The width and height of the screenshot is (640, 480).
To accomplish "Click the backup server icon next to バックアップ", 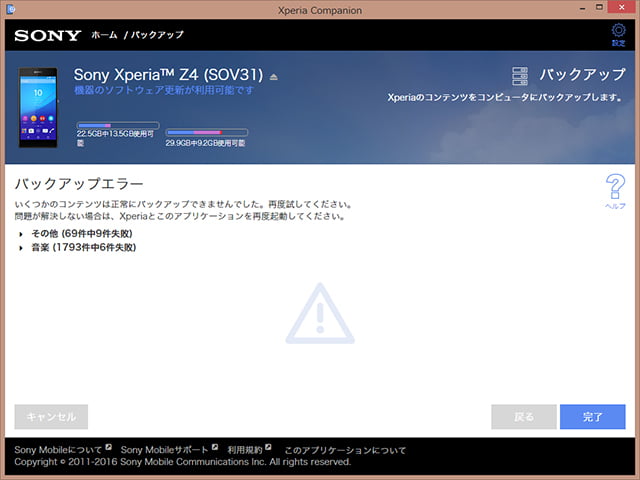I will click(519, 76).
